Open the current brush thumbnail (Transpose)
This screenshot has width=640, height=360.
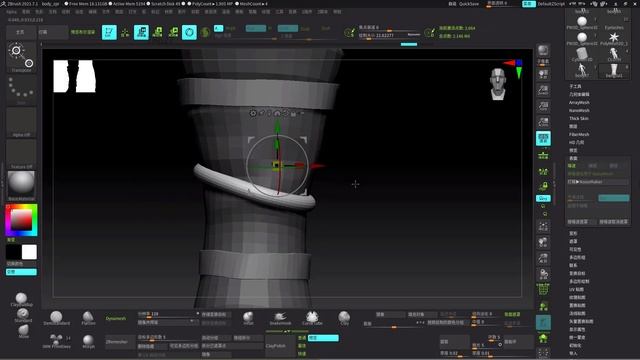point(21,57)
